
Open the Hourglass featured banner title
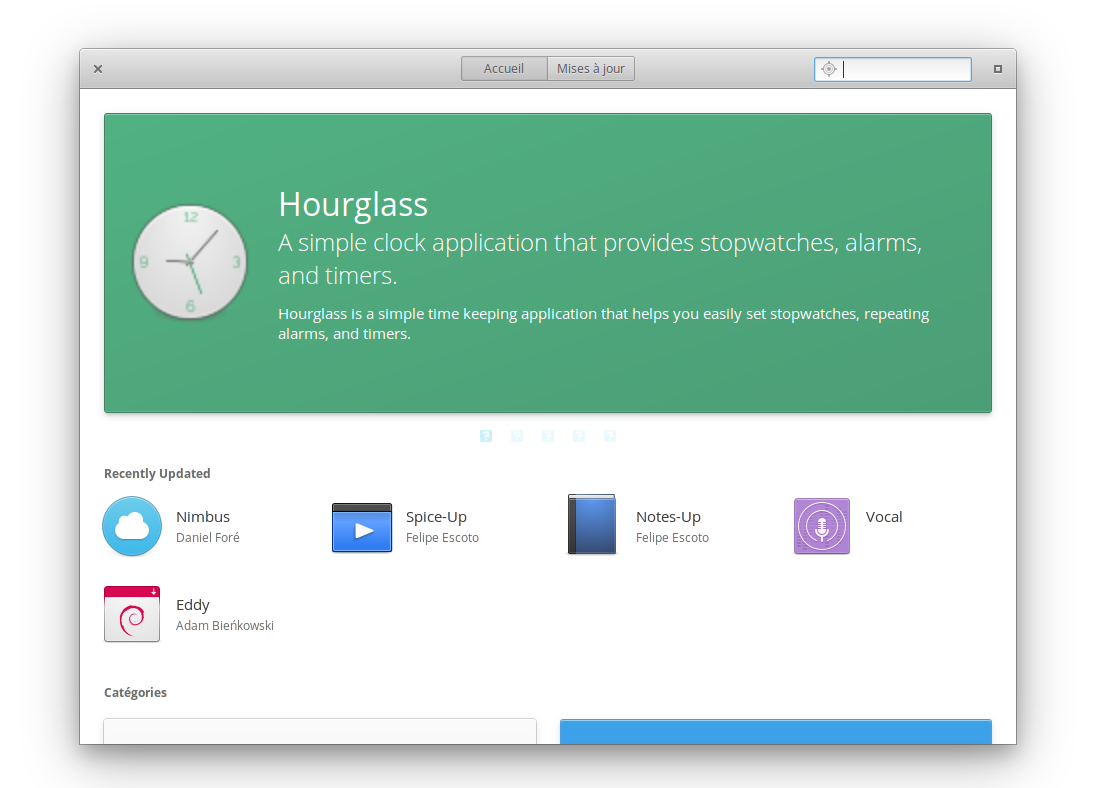[353, 204]
